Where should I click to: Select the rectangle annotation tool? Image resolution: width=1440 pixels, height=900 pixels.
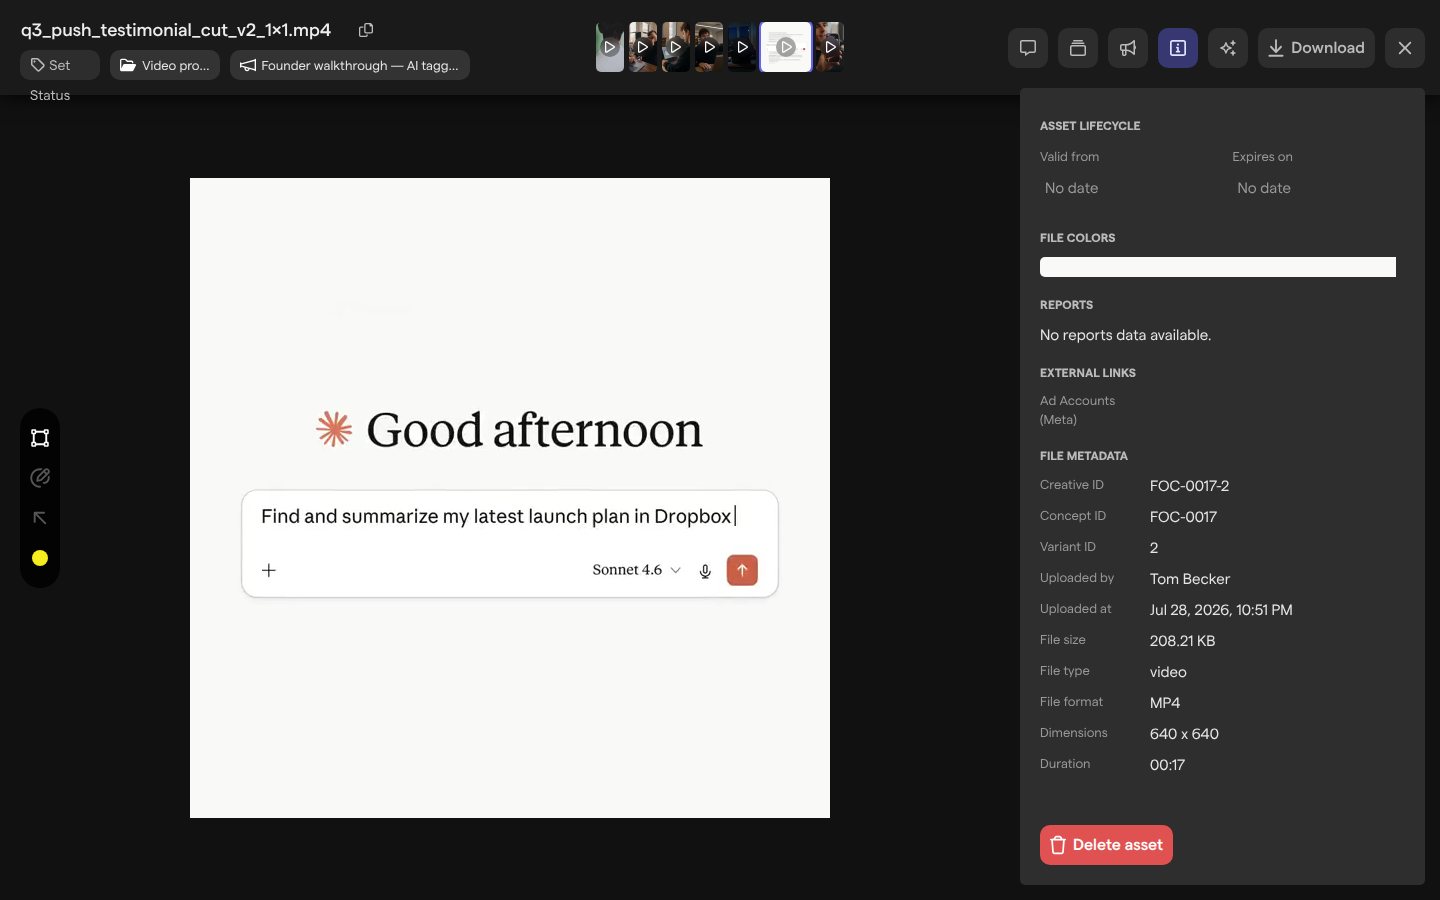[40, 438]
